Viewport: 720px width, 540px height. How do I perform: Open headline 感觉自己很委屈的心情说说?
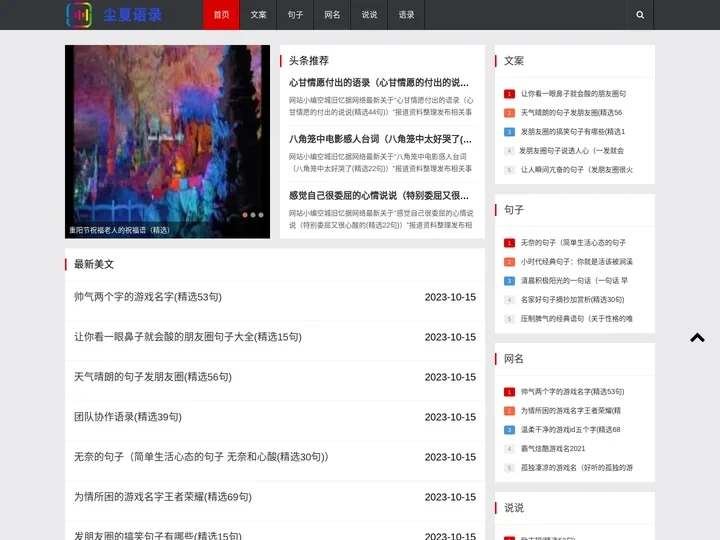coord(379,196)
